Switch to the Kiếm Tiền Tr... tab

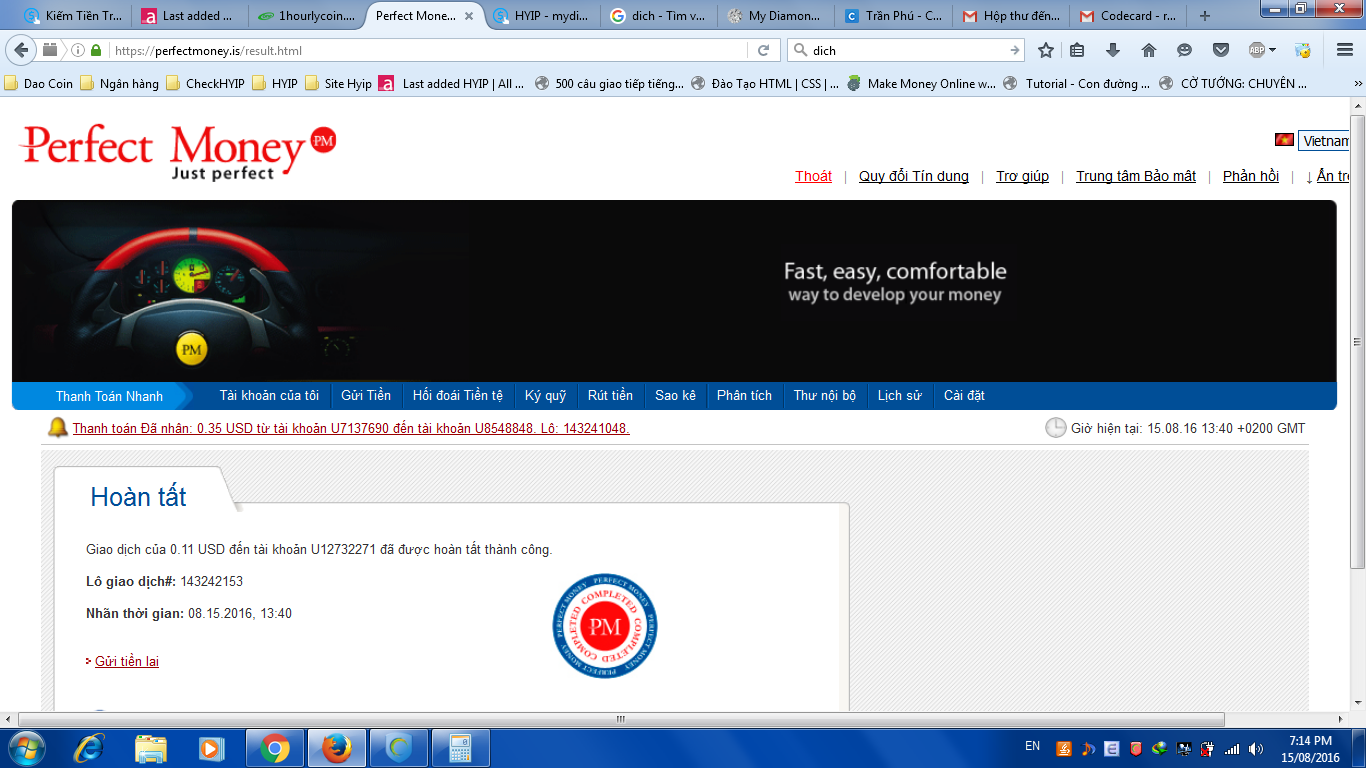[x=73, y=16]
